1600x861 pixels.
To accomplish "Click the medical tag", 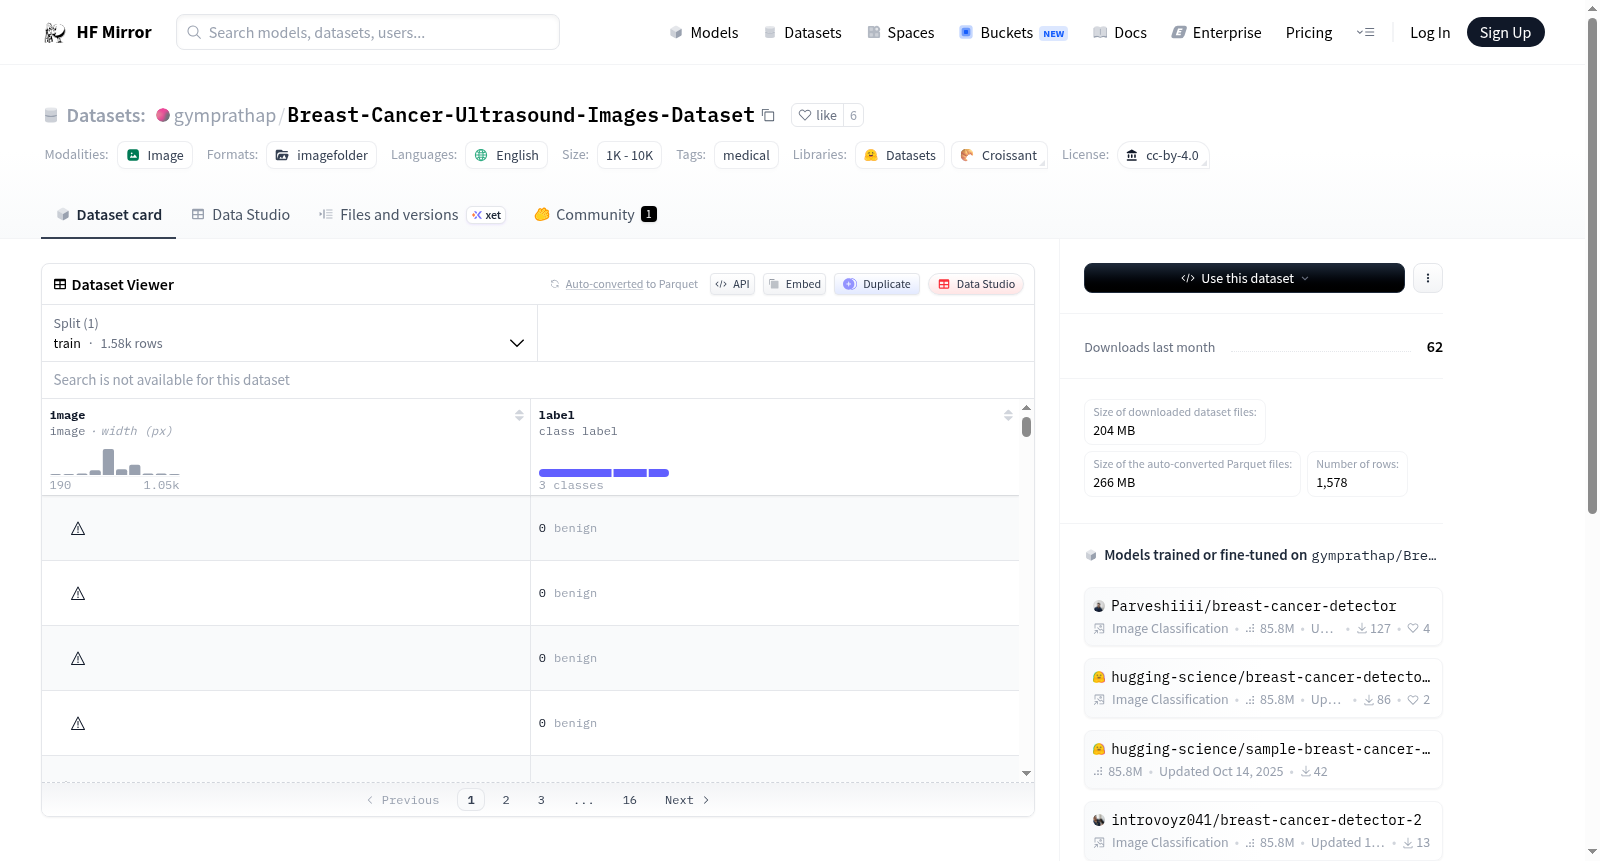I will pyautogui.click(x=746, y=155).
